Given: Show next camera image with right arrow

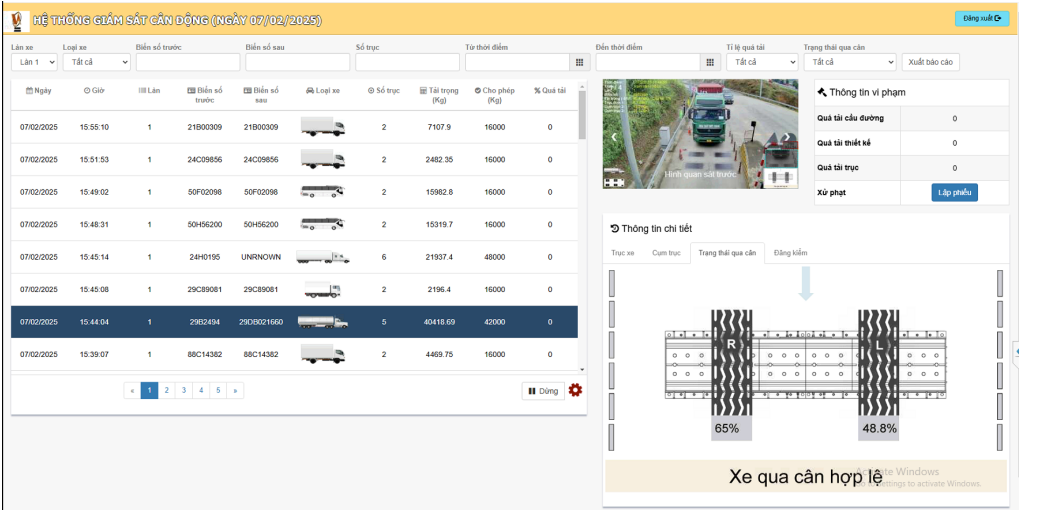Looking at the screenshot, I should 786,137.
